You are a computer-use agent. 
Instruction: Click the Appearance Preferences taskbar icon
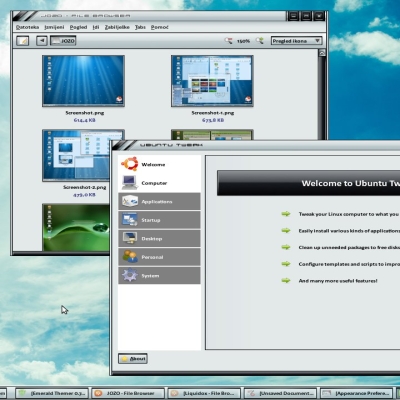[327, 393]
